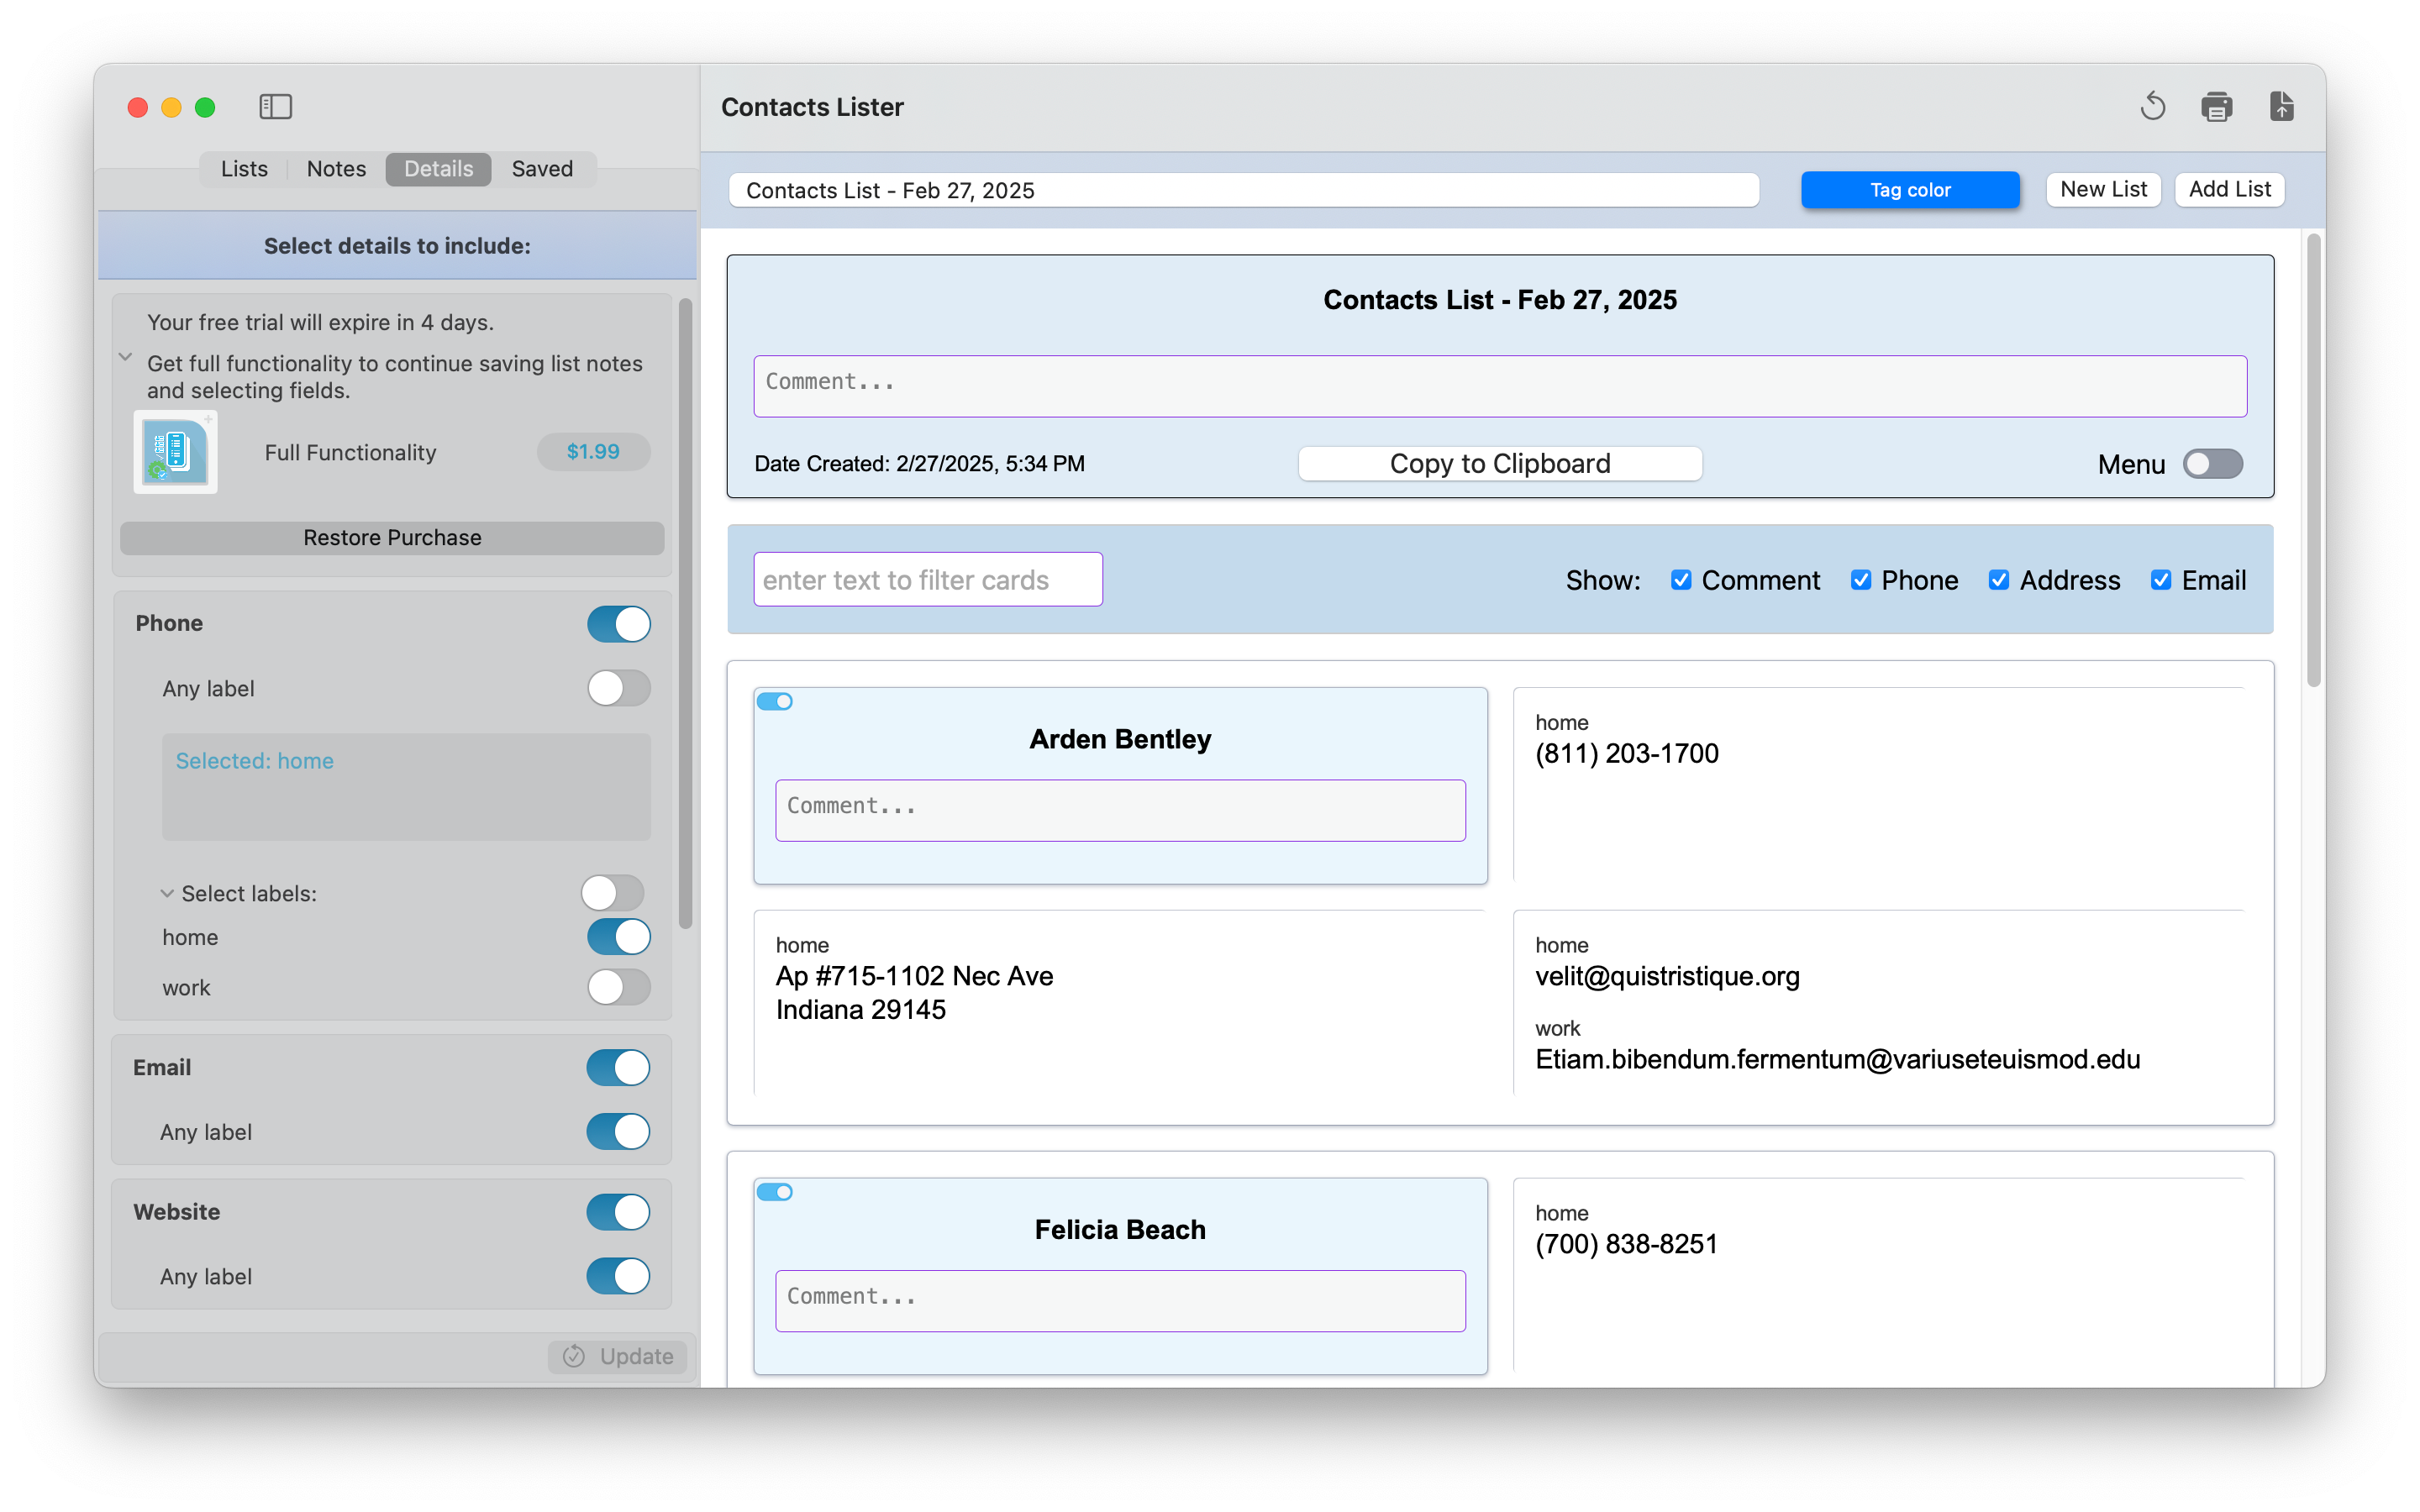Uncheck the Phone show checkbox
2420x1512 pixels.
[1861, 580]
